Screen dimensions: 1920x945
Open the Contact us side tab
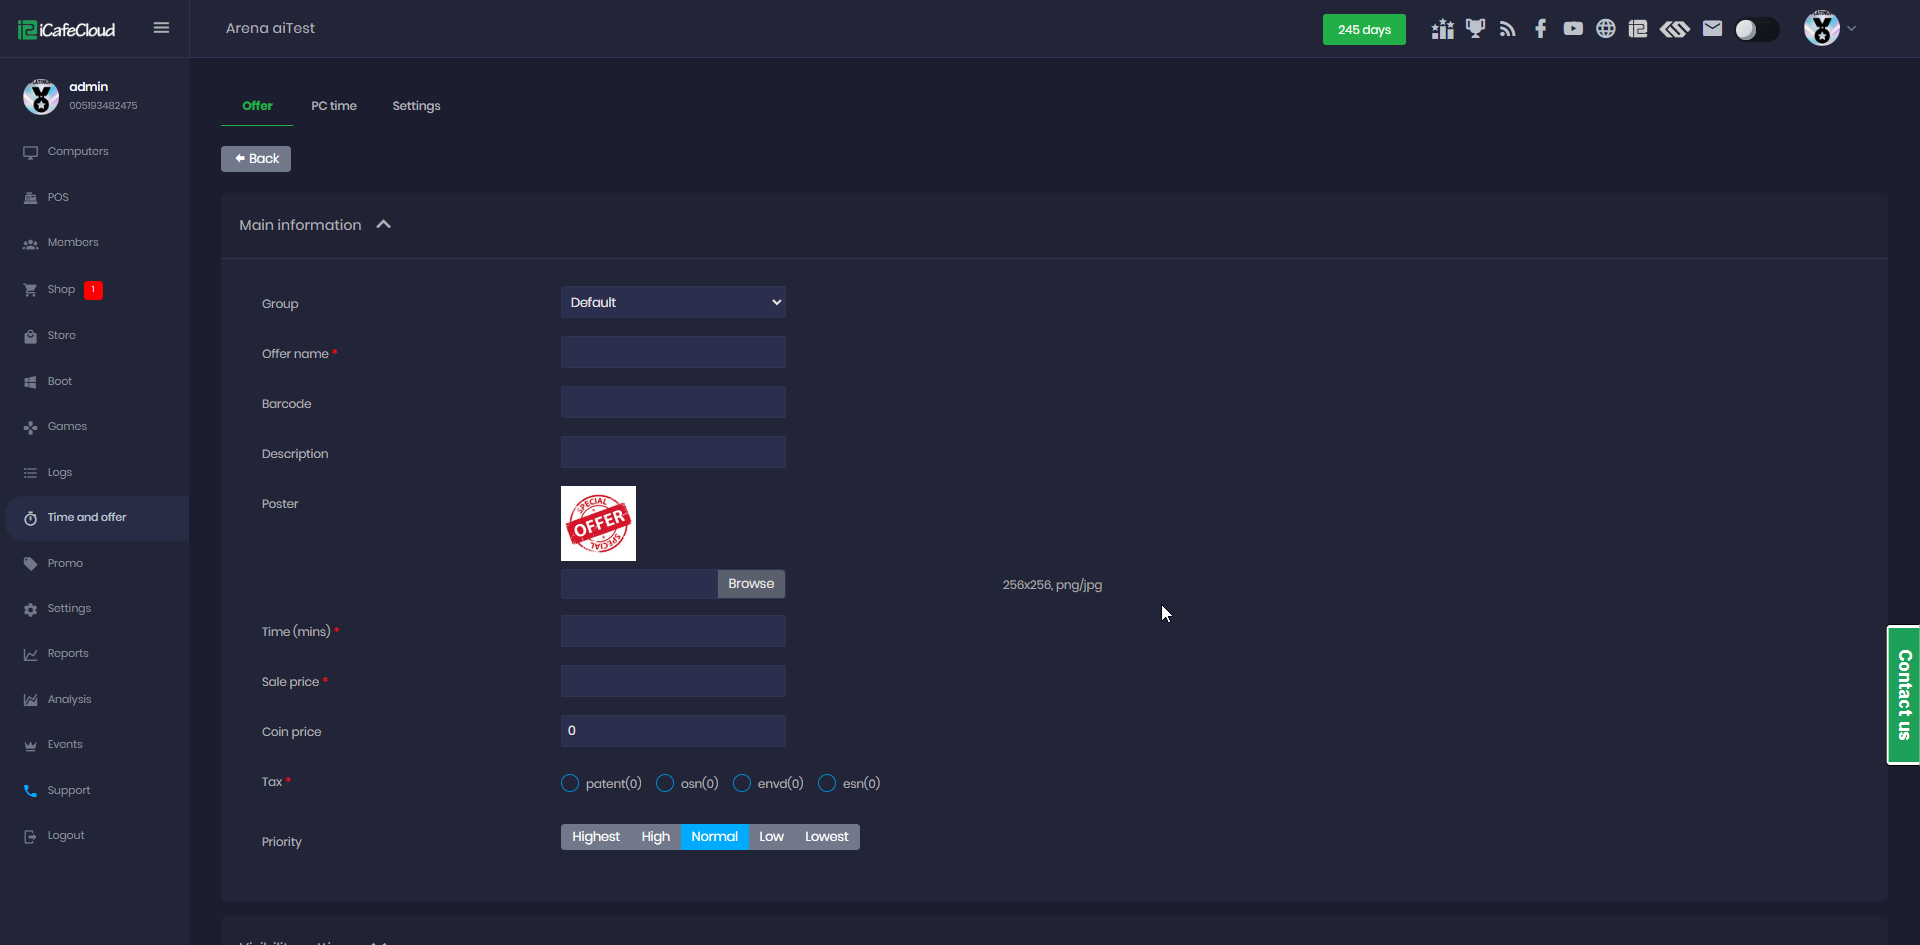click(x=1903, y=695)
